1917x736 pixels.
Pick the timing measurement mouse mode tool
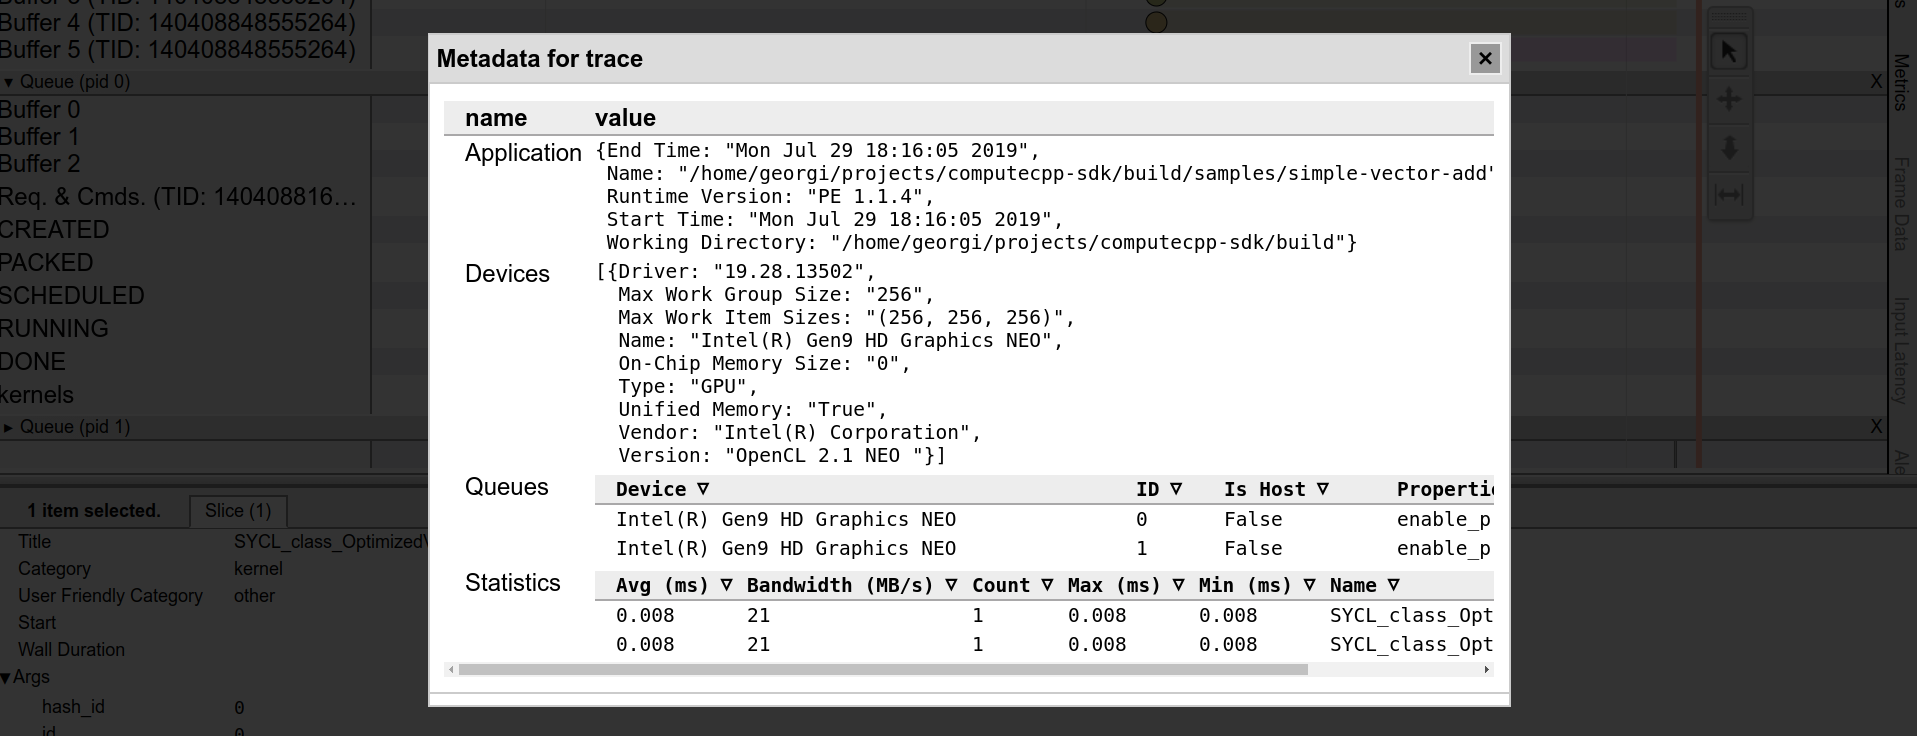(x=1729, y=195)
